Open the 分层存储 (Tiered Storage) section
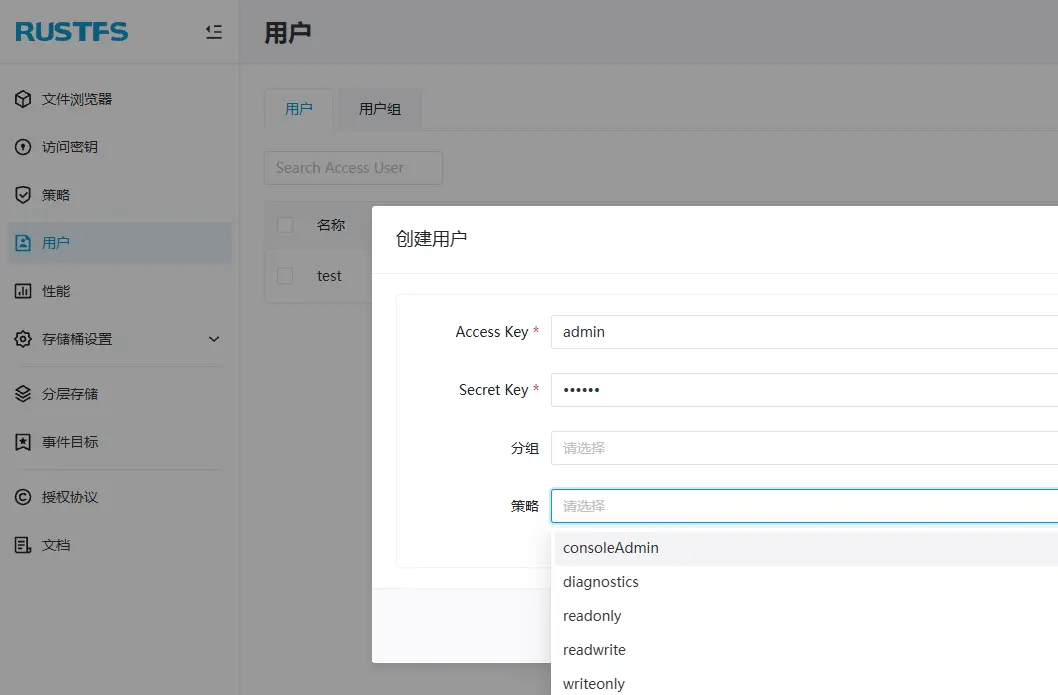The image size is (1058, 695). (x=75, y=393)
